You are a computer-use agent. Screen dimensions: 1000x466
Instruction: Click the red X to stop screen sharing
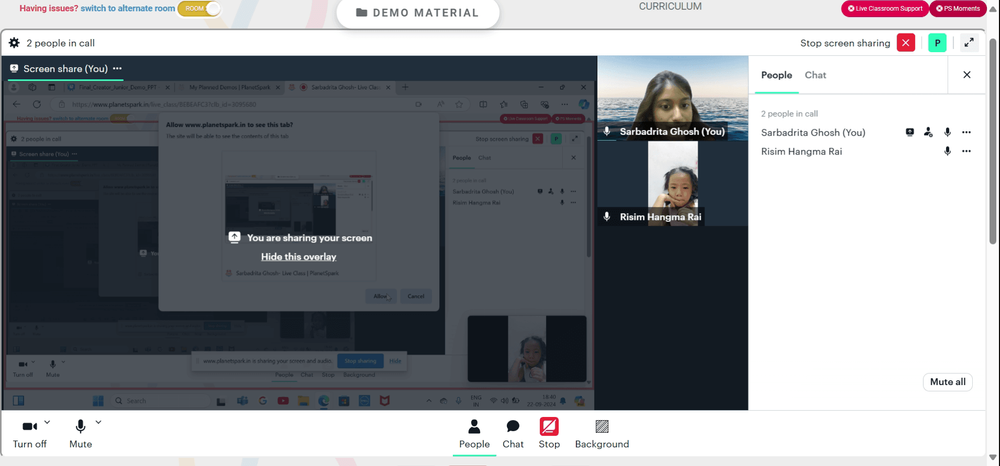[906, 43]
